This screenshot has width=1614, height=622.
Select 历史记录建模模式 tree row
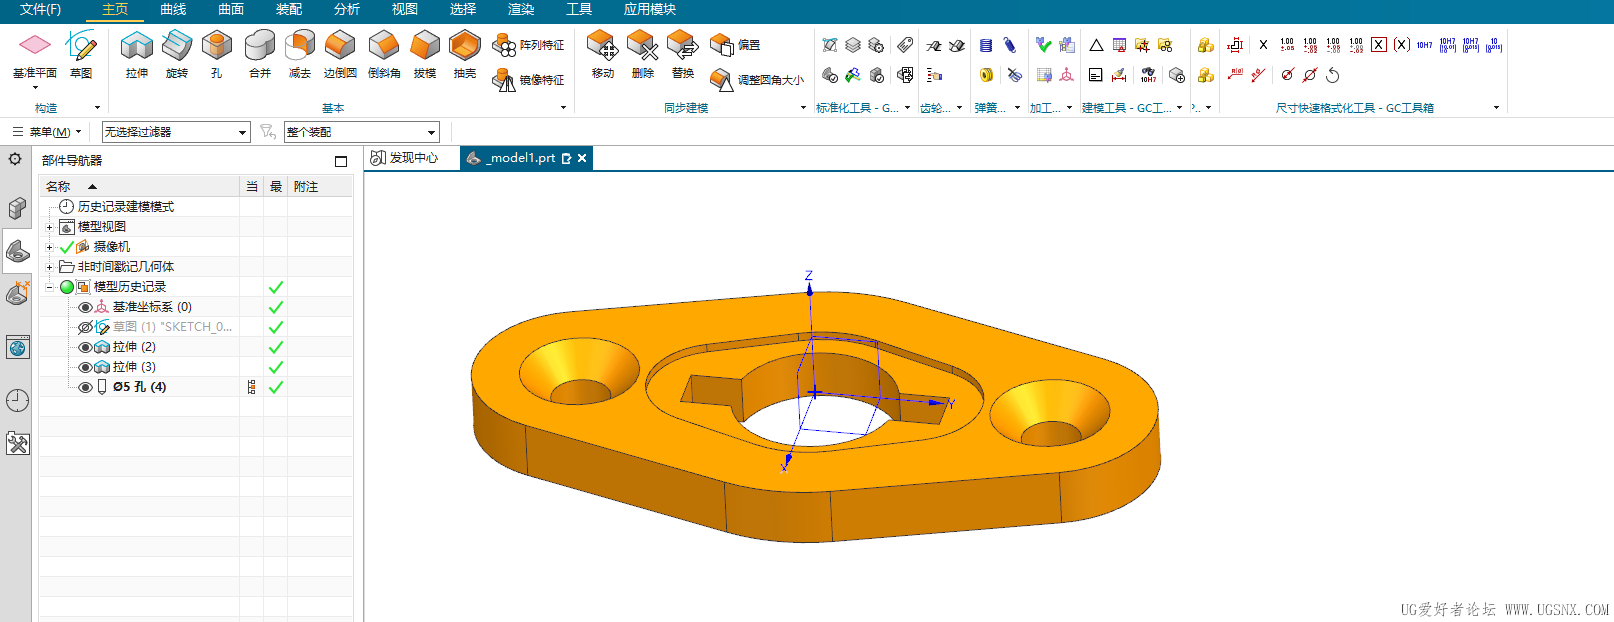[196, 207]
